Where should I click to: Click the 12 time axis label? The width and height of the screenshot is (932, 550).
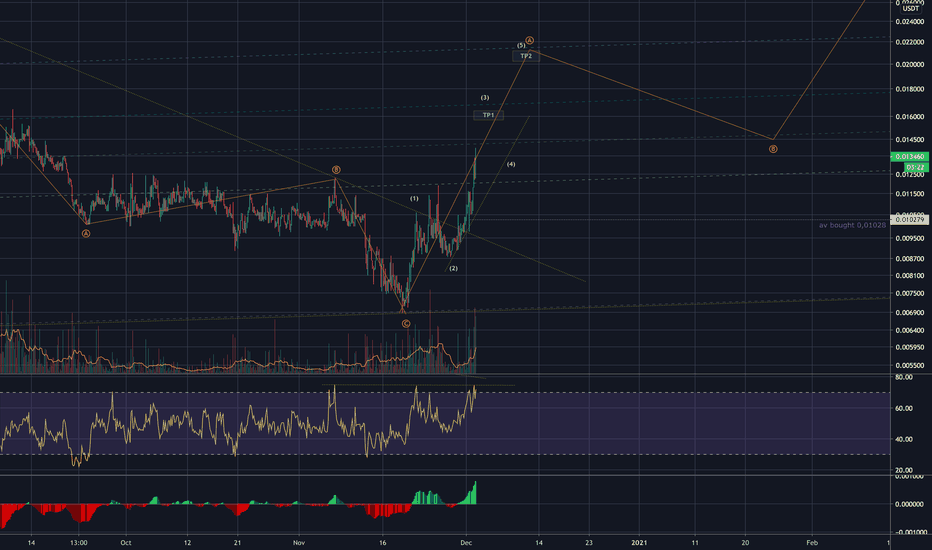tap(187, 543)
